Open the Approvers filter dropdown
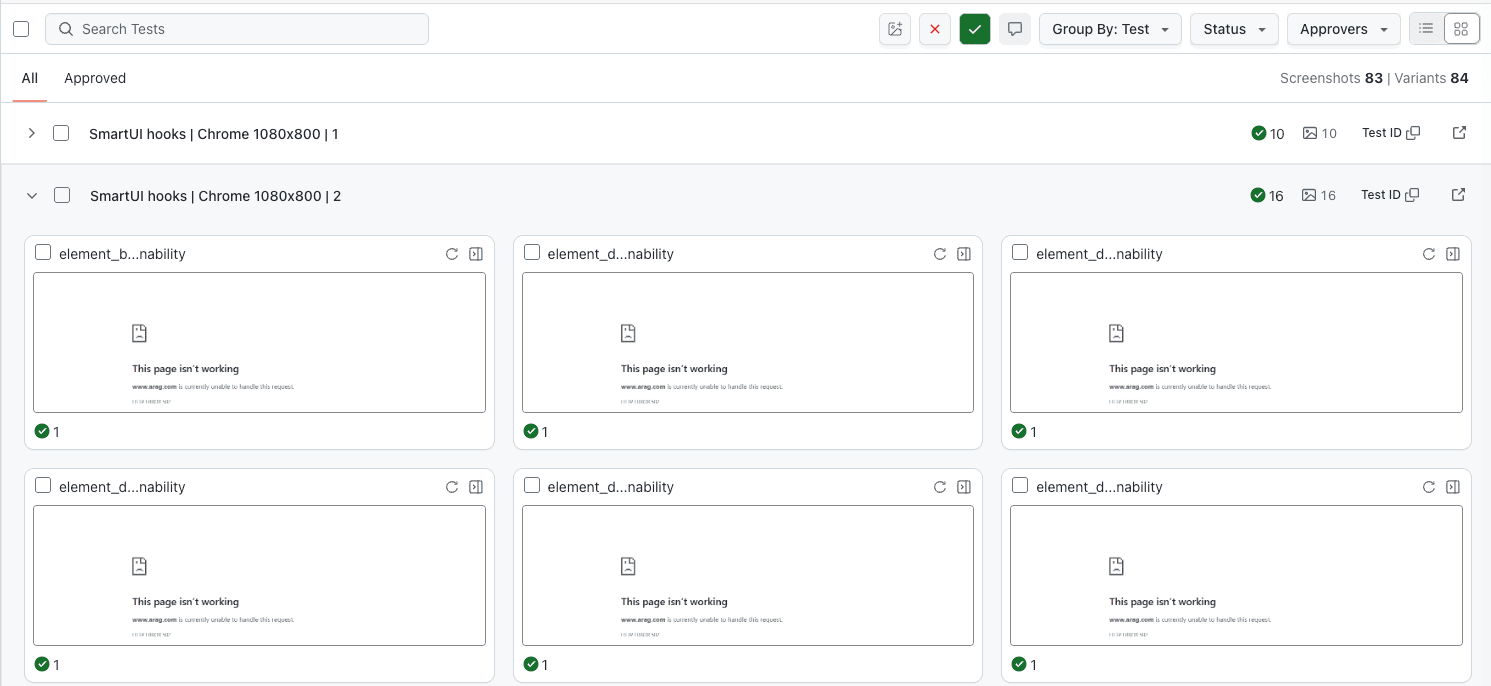The image size is (1491, 686). coord(1343,29)
